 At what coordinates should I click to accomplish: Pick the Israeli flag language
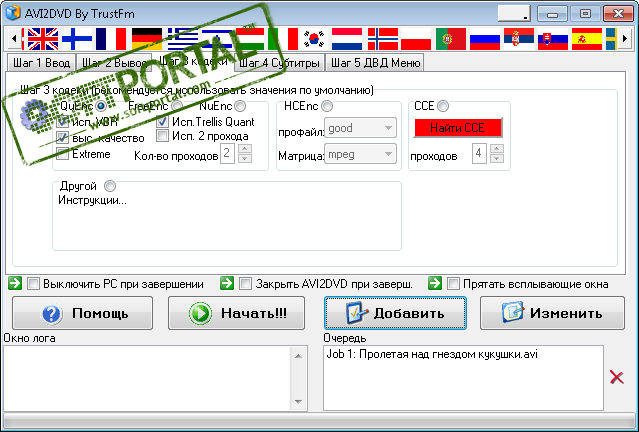[217, 39]
